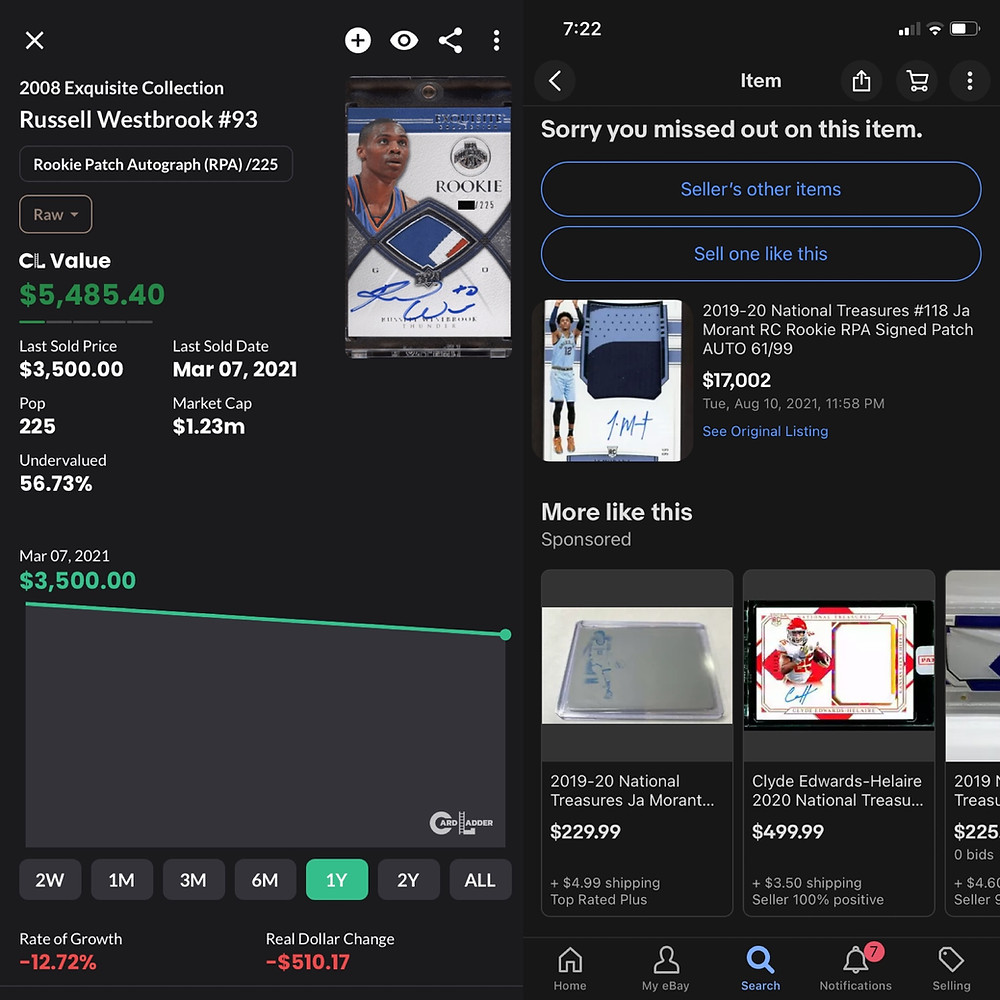The height and width of the screenshot is (1000, 1000).
Task: Tap Sell one like this
Action: pyautogui.click(x=761, y=254)
